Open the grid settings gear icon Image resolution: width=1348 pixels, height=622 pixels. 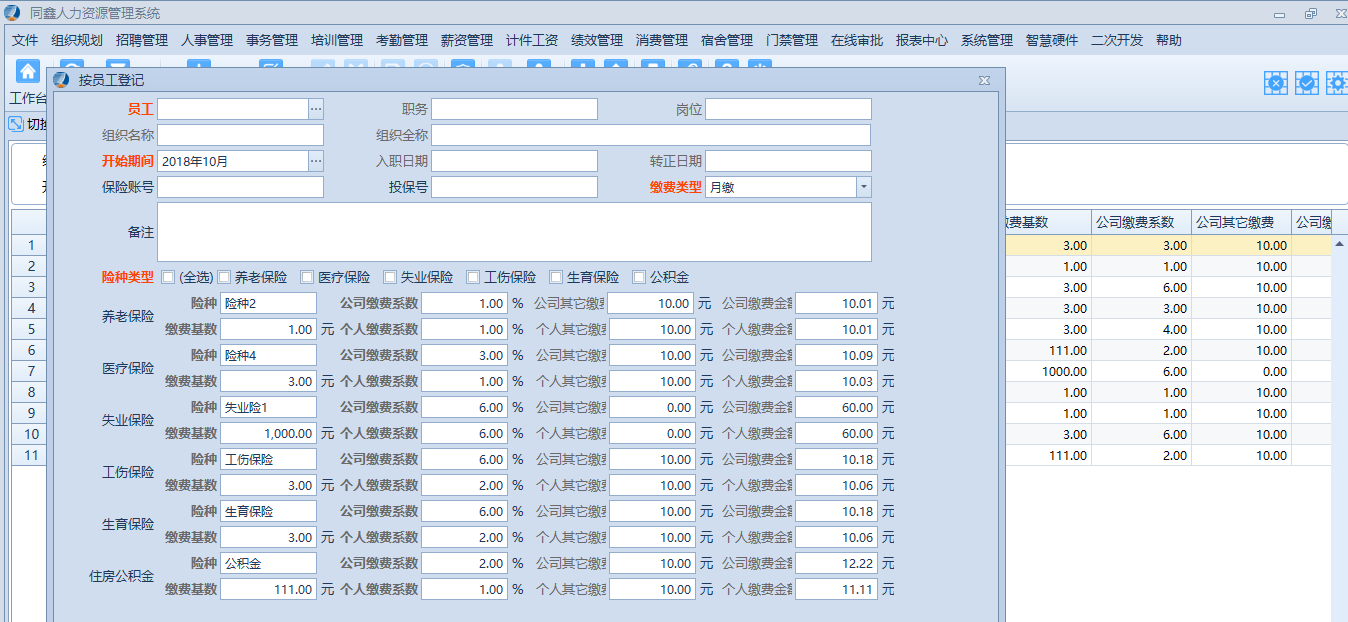click(1336, 83)
